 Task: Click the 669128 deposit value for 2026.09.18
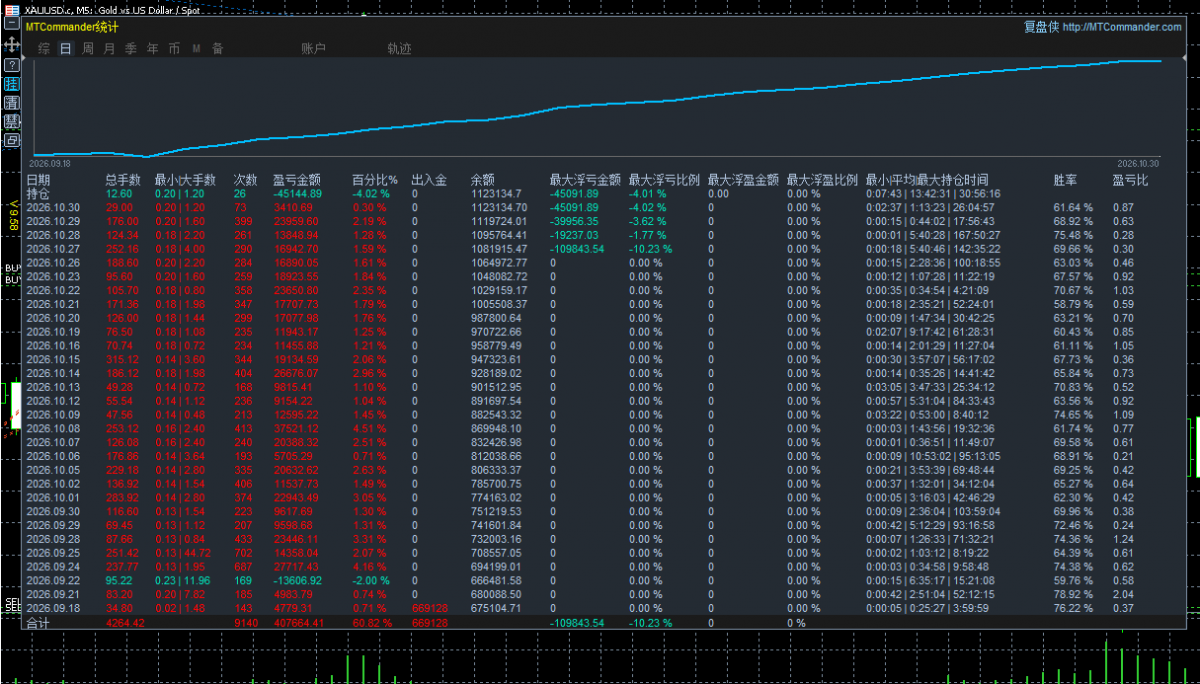click(429, 607)
